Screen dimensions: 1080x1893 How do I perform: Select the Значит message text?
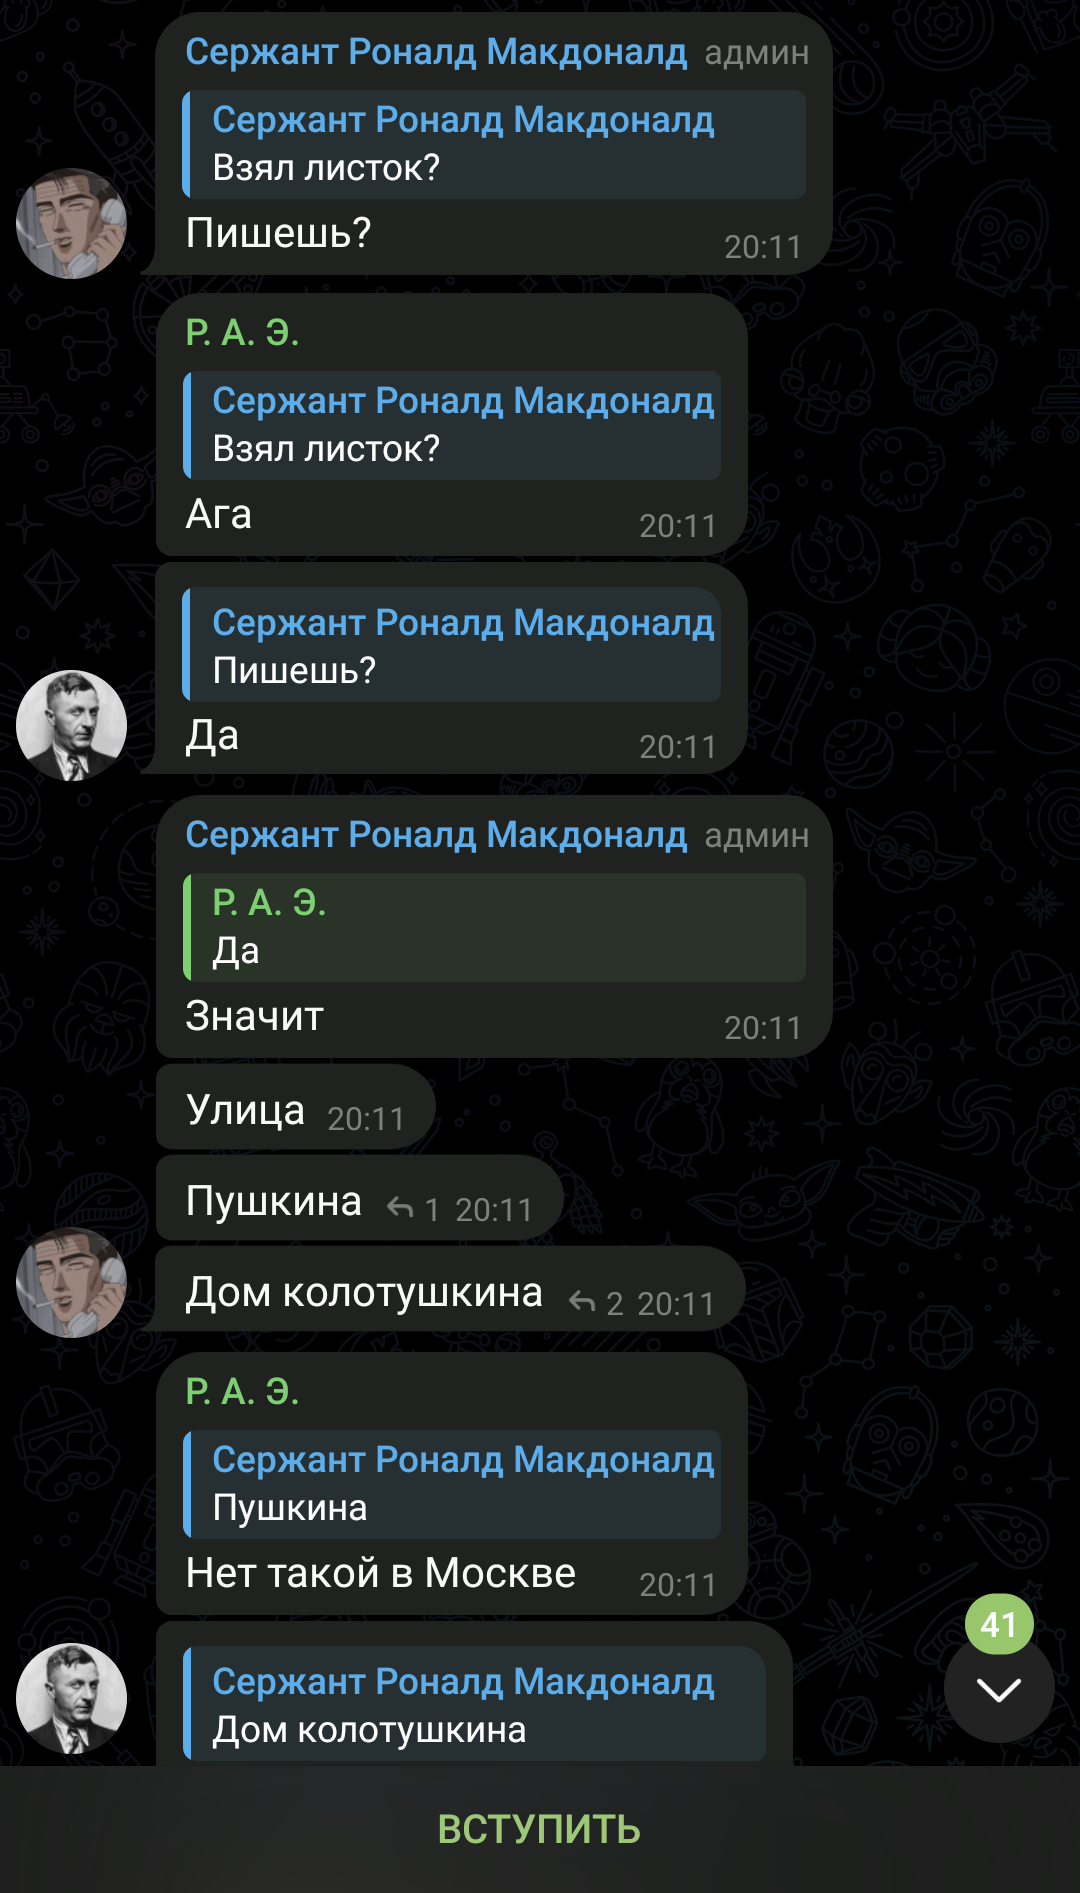(x=255, y=1016)
